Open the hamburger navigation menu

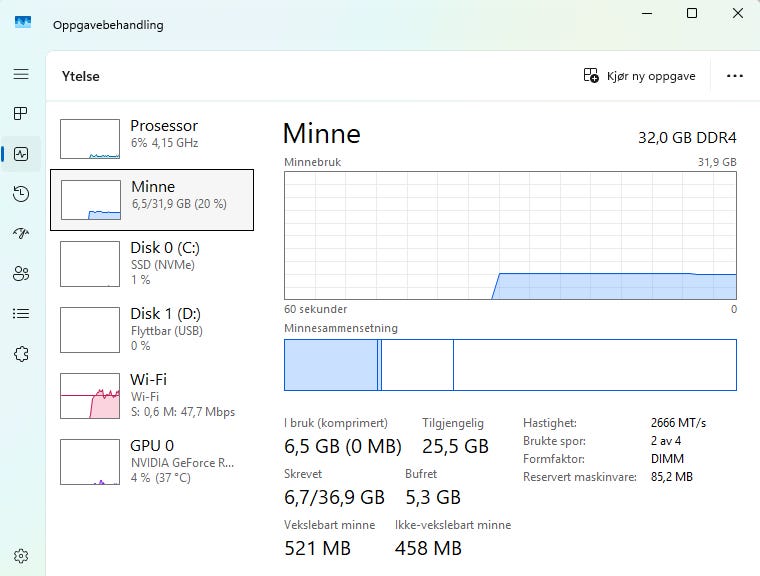click(x=21, y=74)
